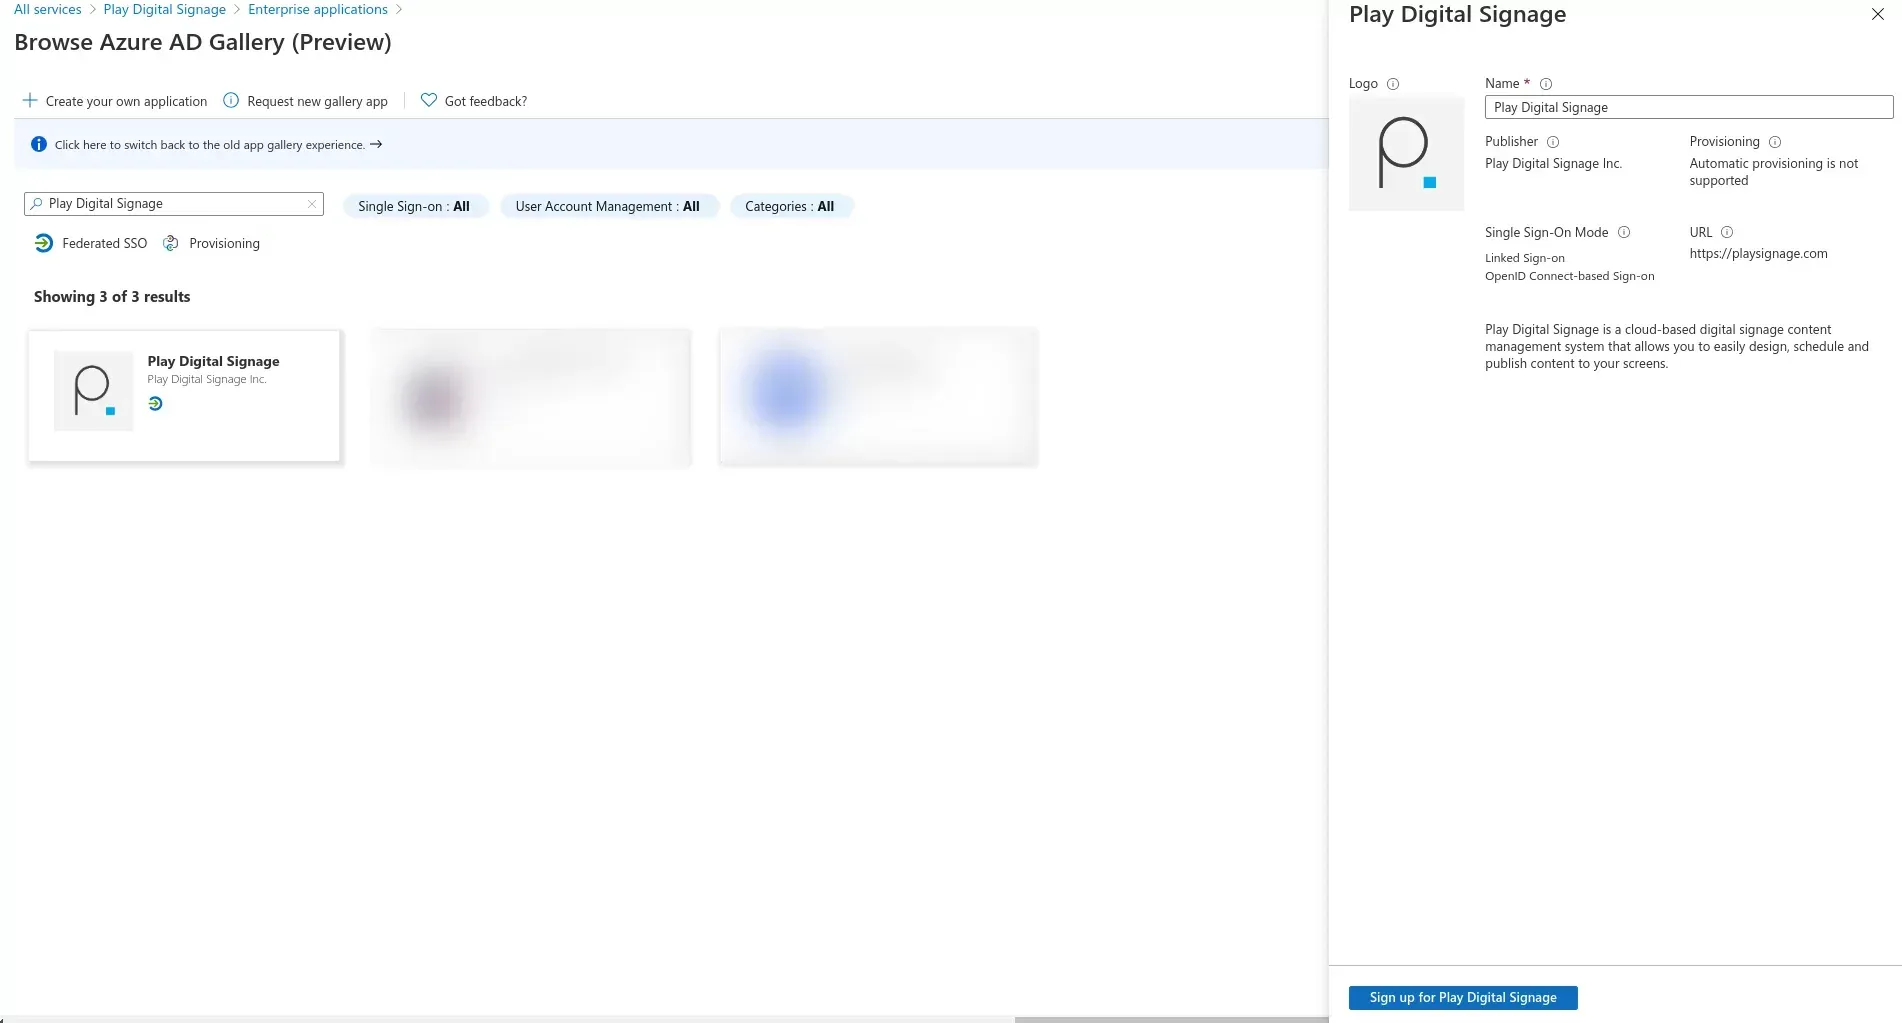Screen dimensions: 1902x1023
Task: Clear the search box with the X icon
Action: pos(312,204)
